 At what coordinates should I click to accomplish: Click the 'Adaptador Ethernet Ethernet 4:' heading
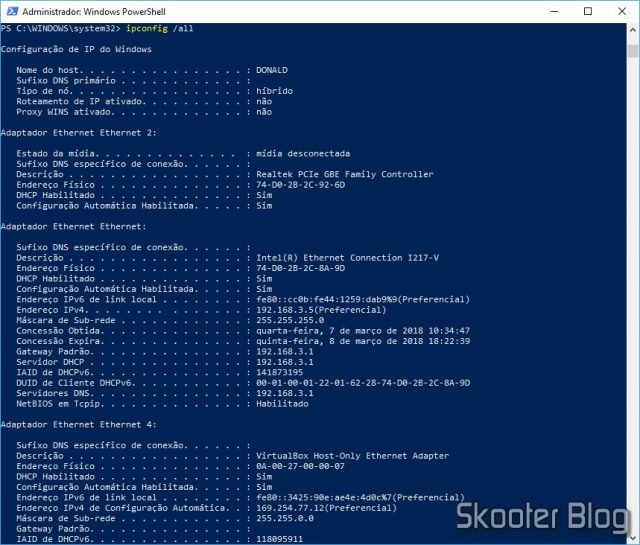point(79,425)
